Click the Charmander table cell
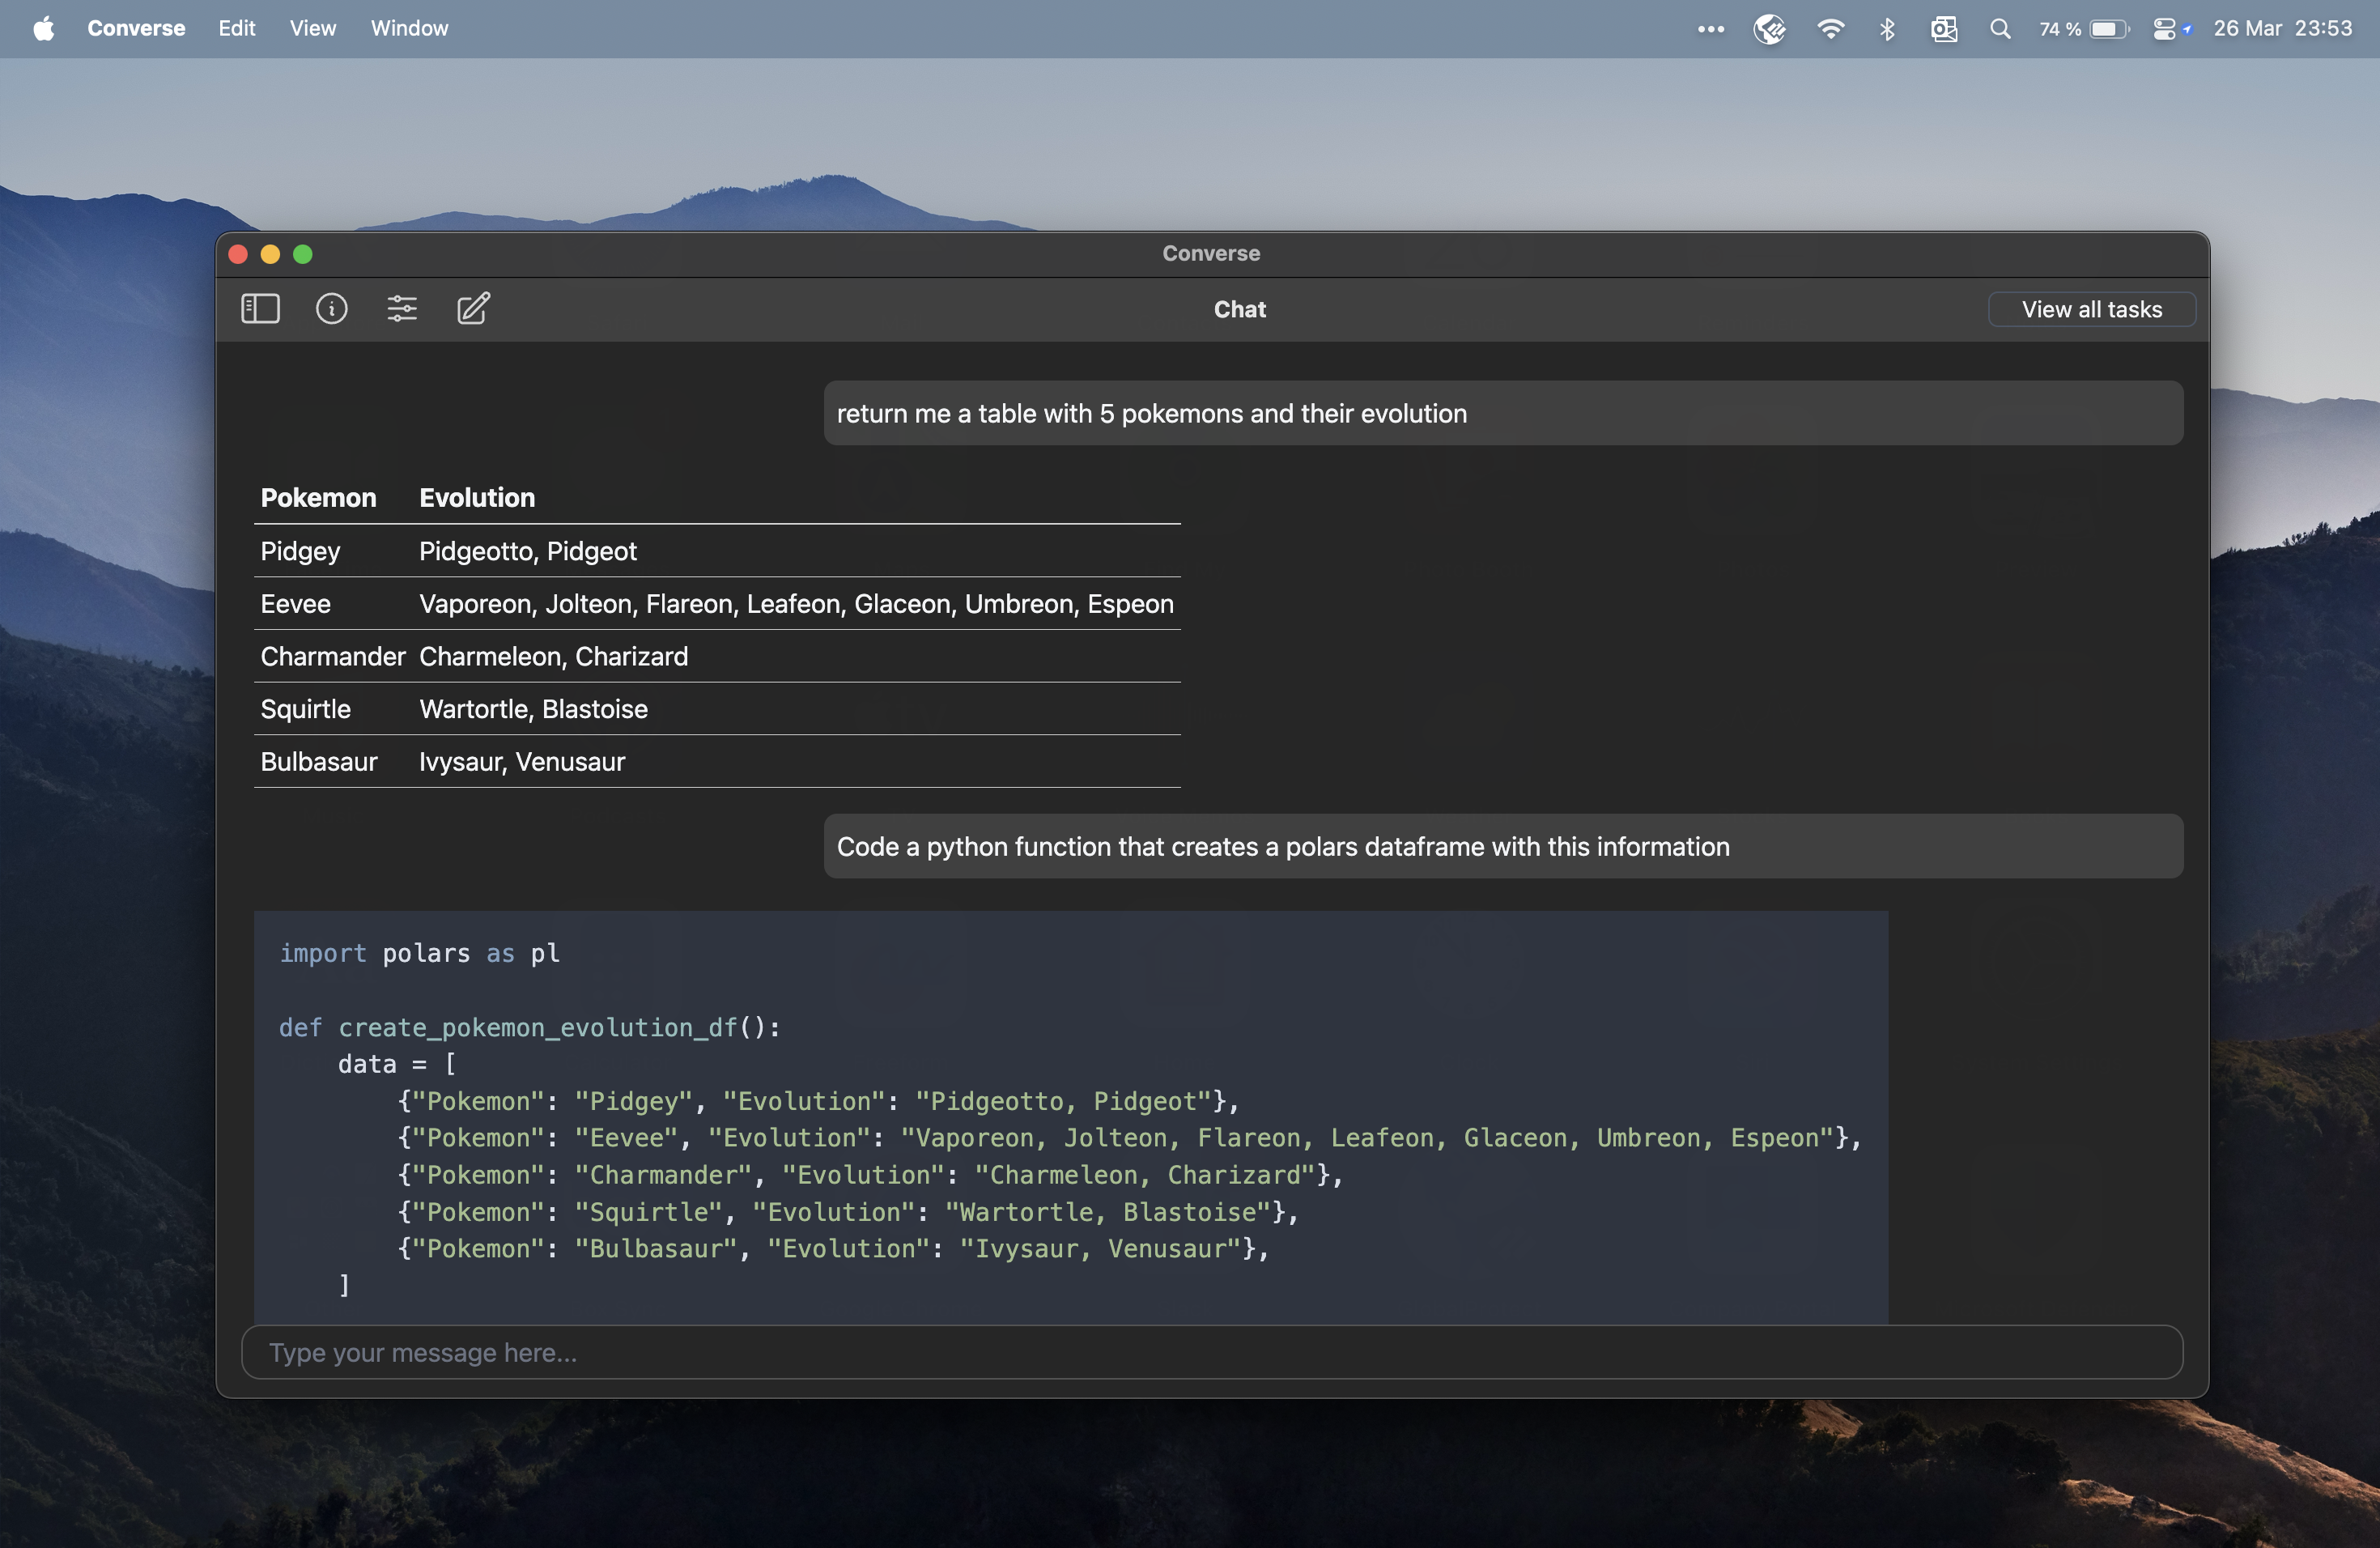Viewport: 2380px width, 1548px height. click(332, 656)
